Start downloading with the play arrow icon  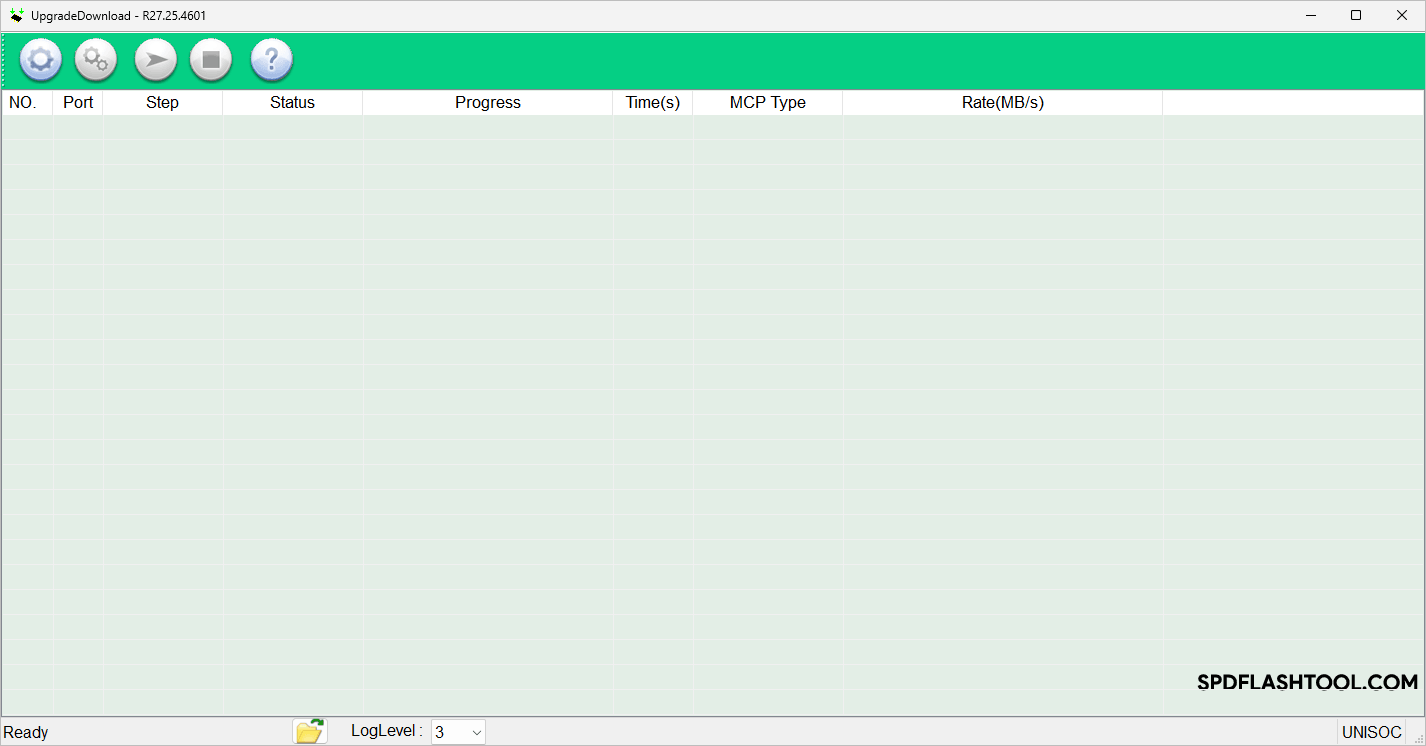coord(155,61)
